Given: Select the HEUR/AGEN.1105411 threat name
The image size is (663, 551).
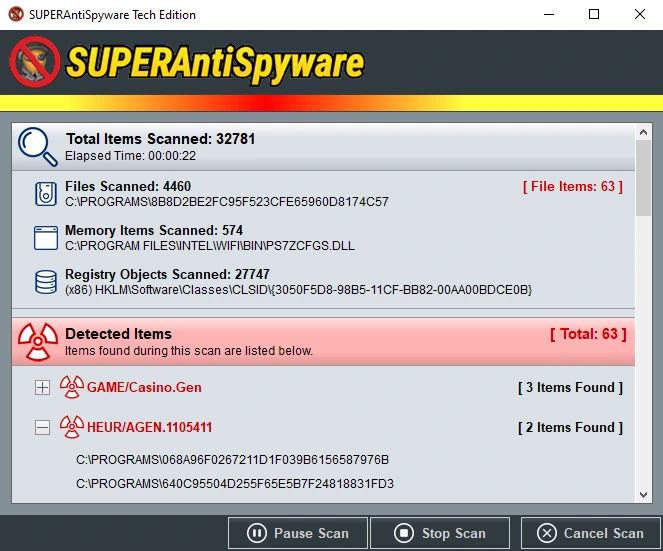Looking at the screenshot, I should [x=149, y=428].
